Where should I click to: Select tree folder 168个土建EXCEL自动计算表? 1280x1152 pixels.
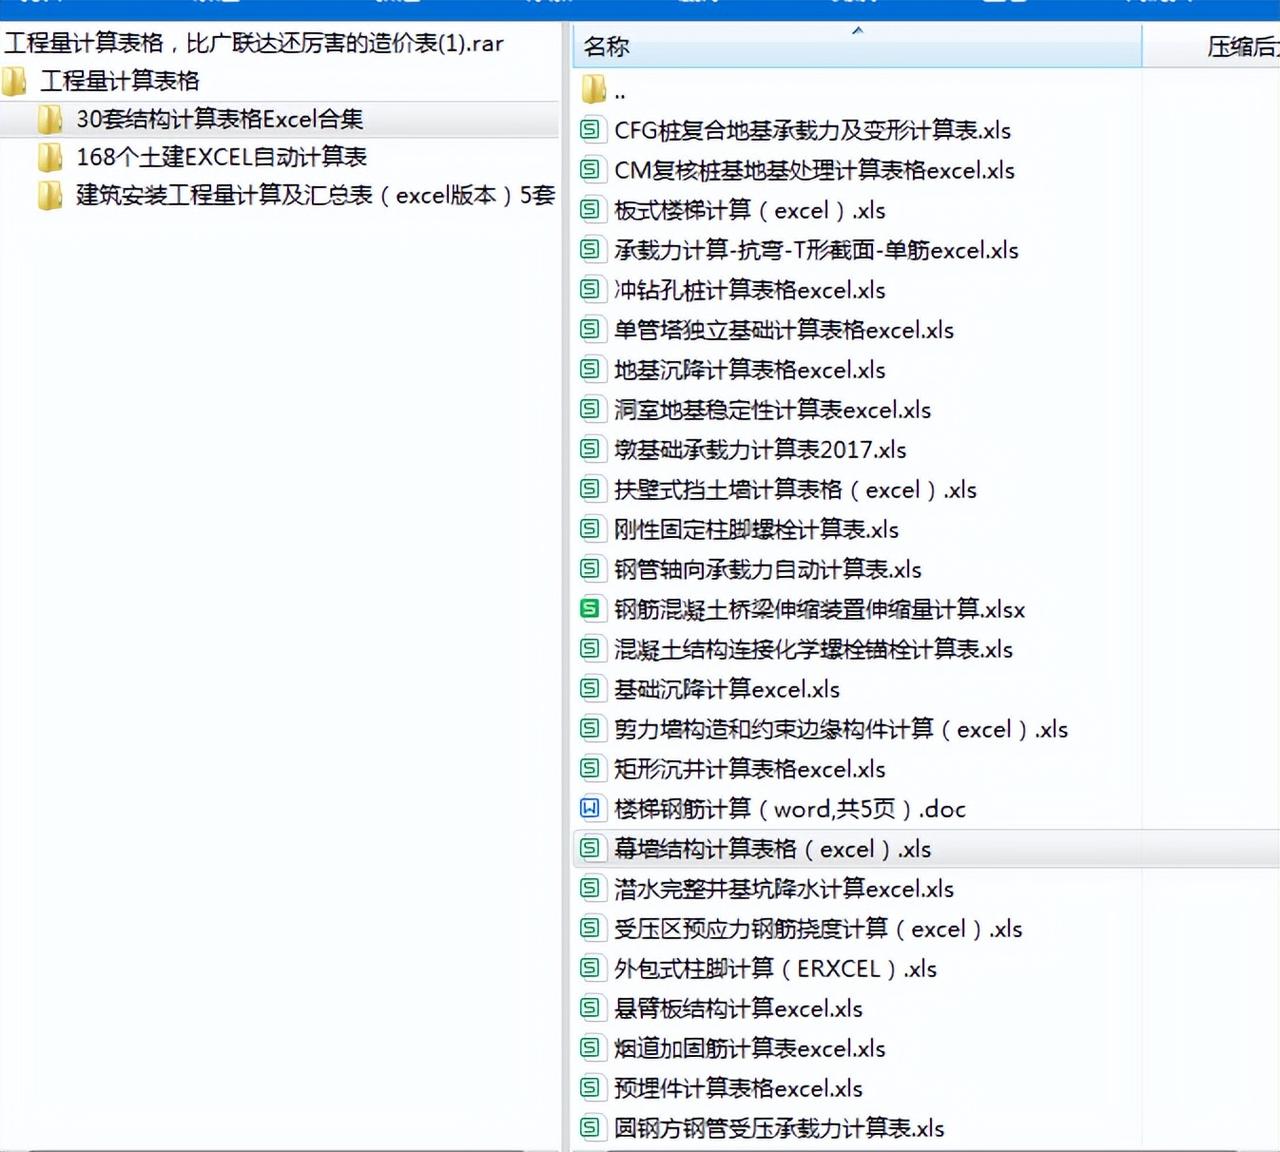222,157
